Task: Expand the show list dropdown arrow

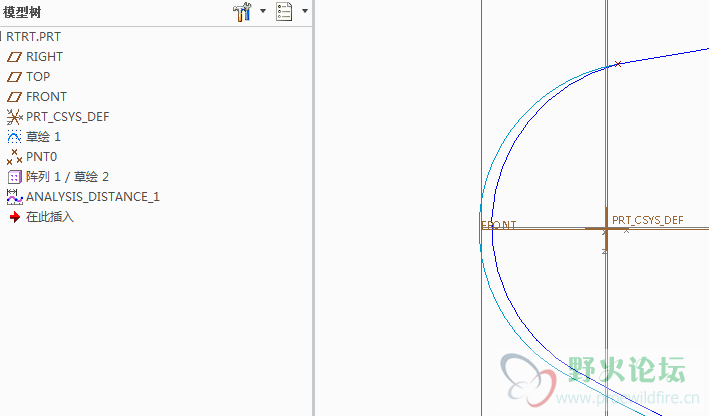Action: pos(305,11)
